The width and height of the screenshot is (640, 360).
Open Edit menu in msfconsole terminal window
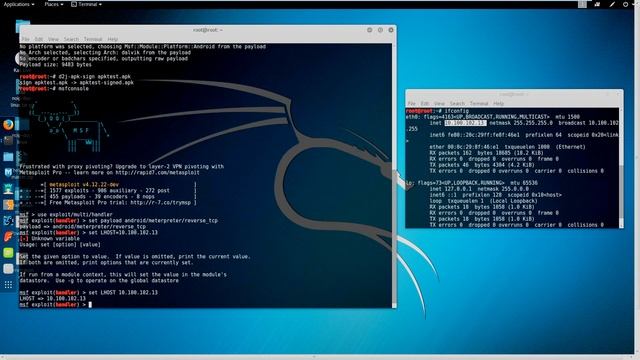39,39
